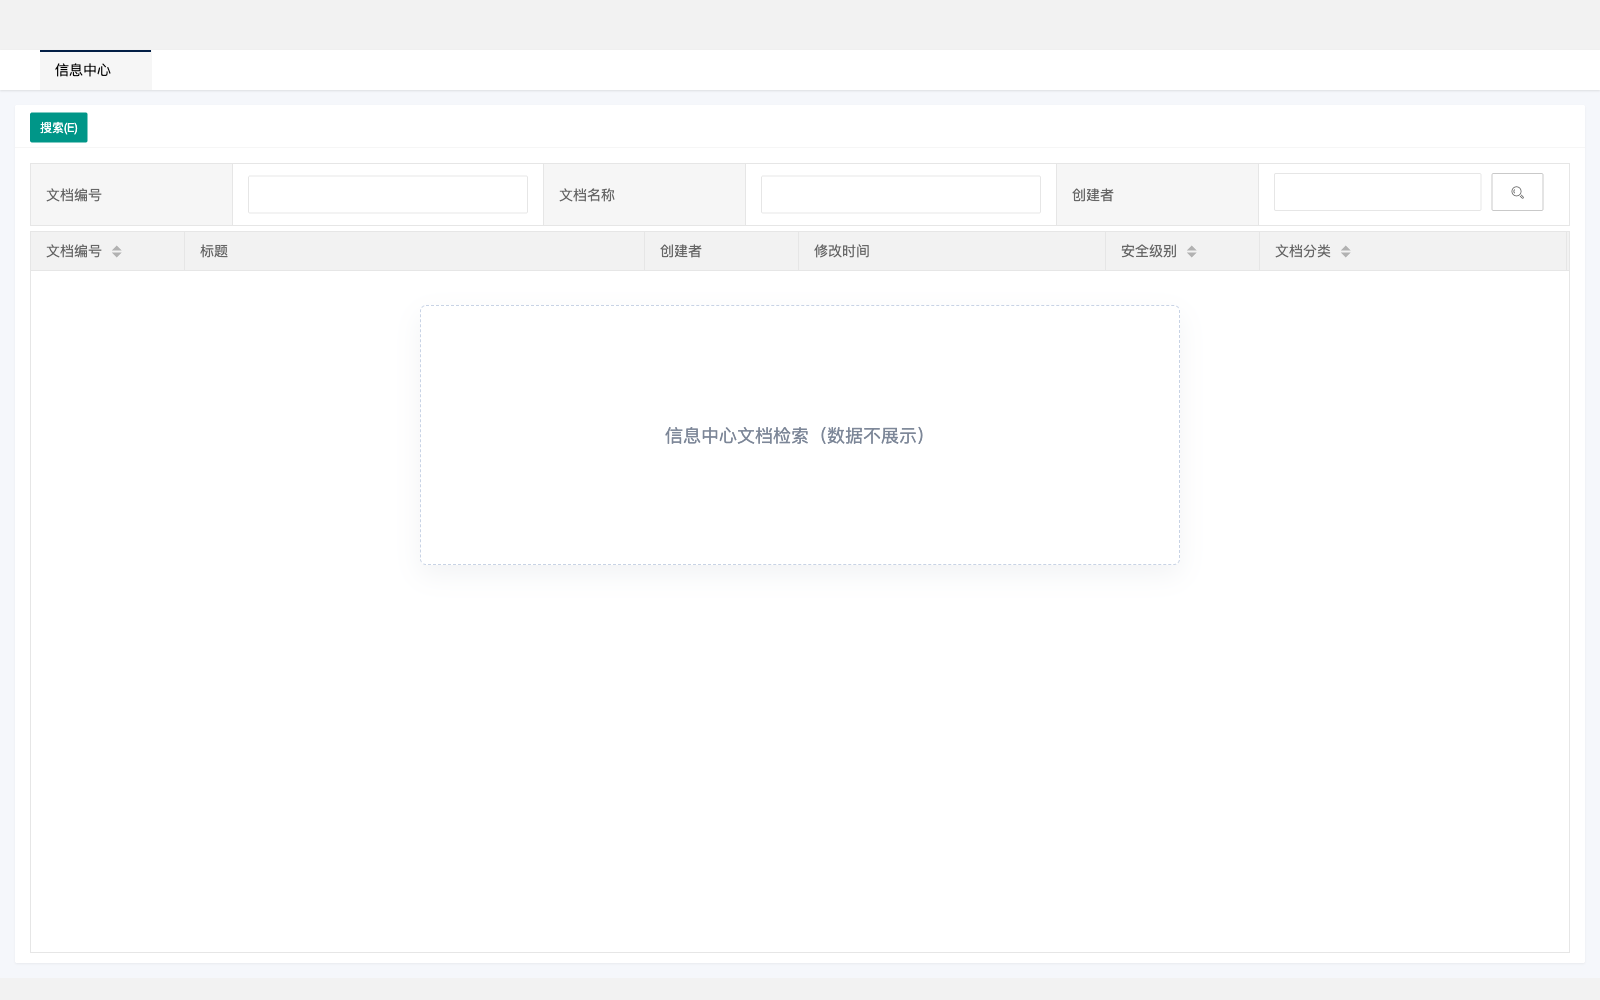Click the magnifier search icon button
Viewport: 1600px width, 1000px height.
tap(1517, 192)
